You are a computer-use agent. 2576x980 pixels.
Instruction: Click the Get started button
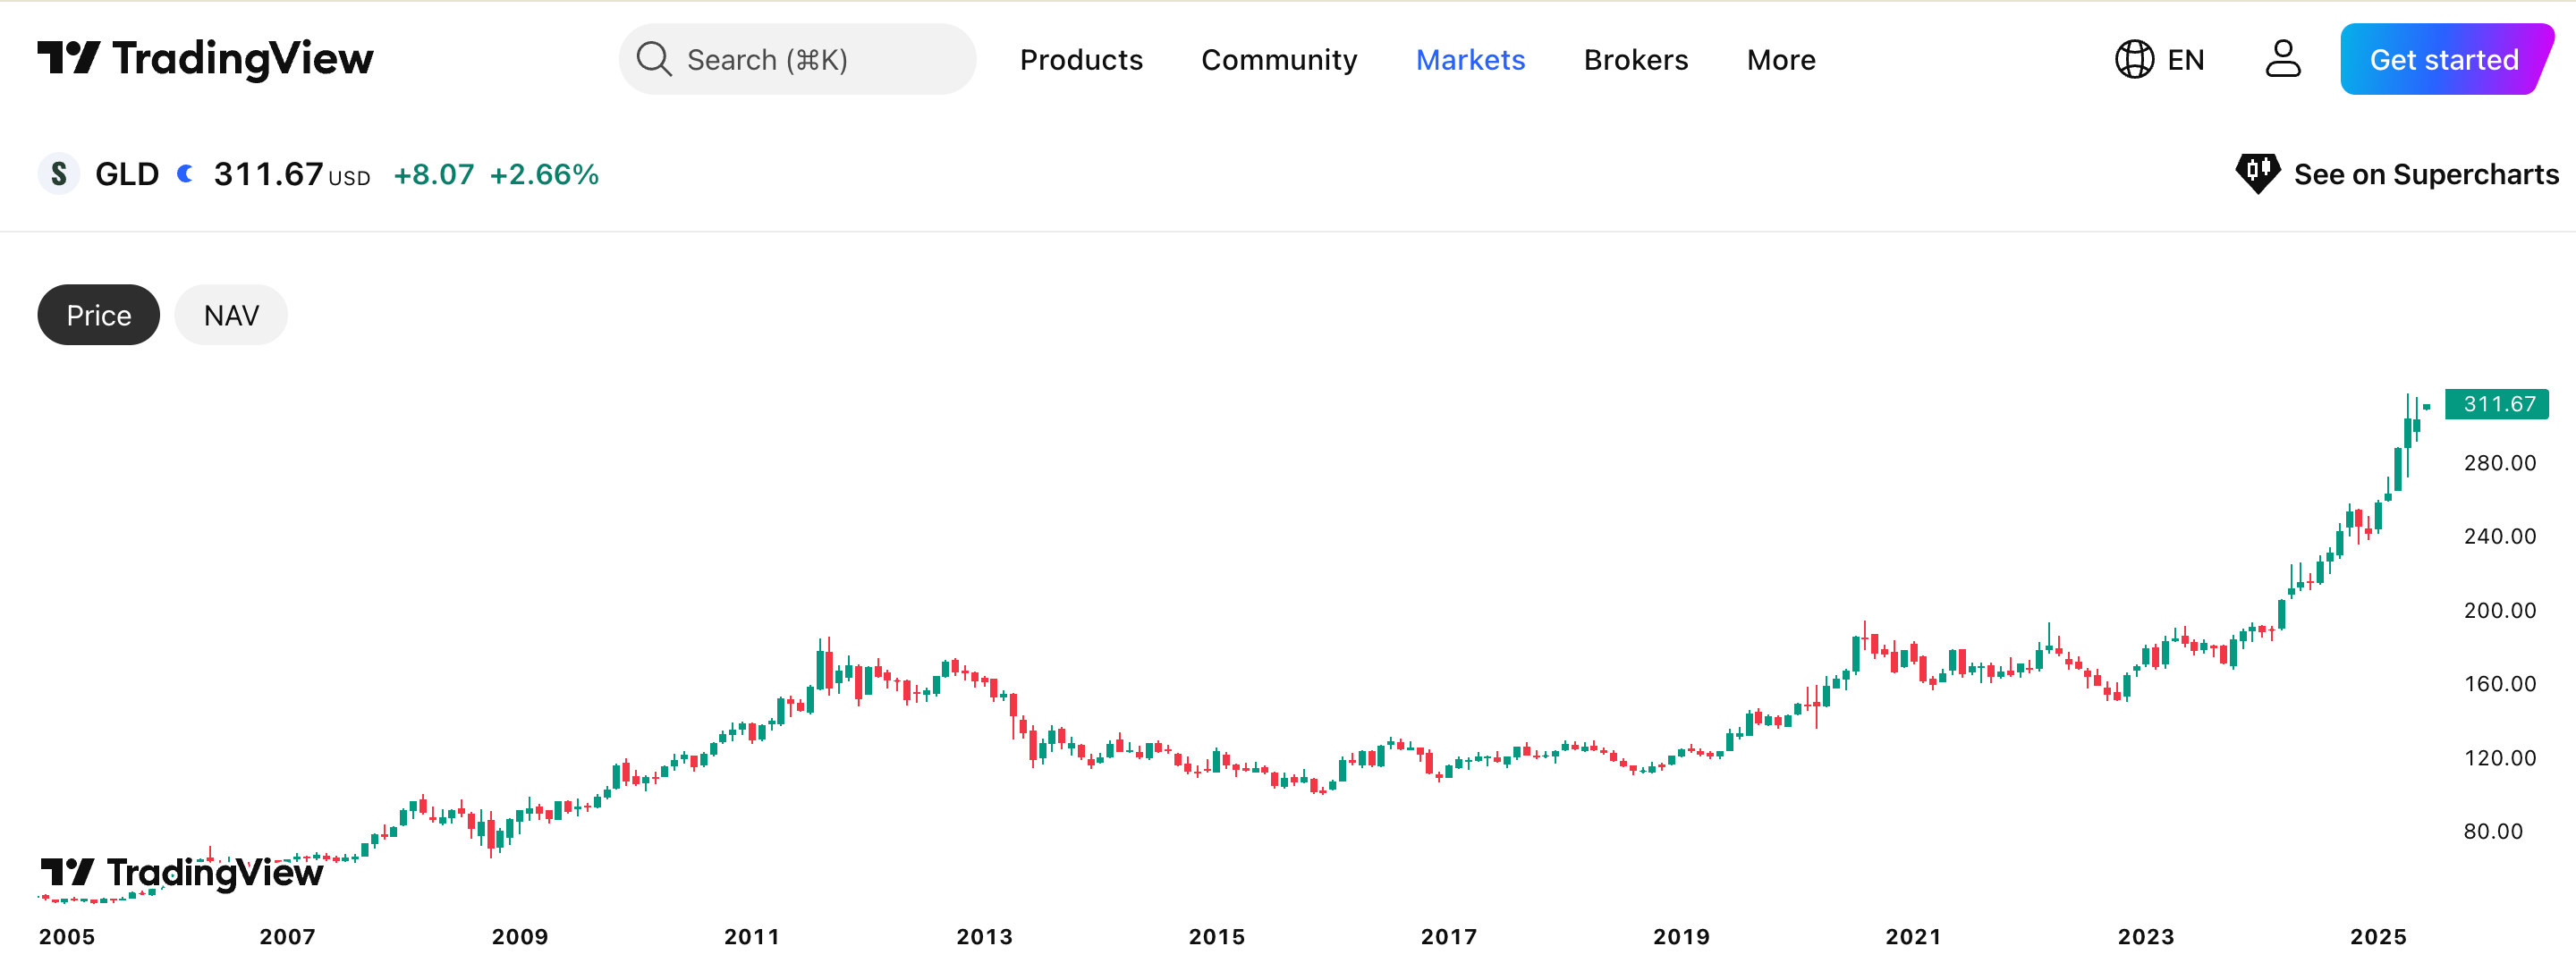coord(2444,60)
